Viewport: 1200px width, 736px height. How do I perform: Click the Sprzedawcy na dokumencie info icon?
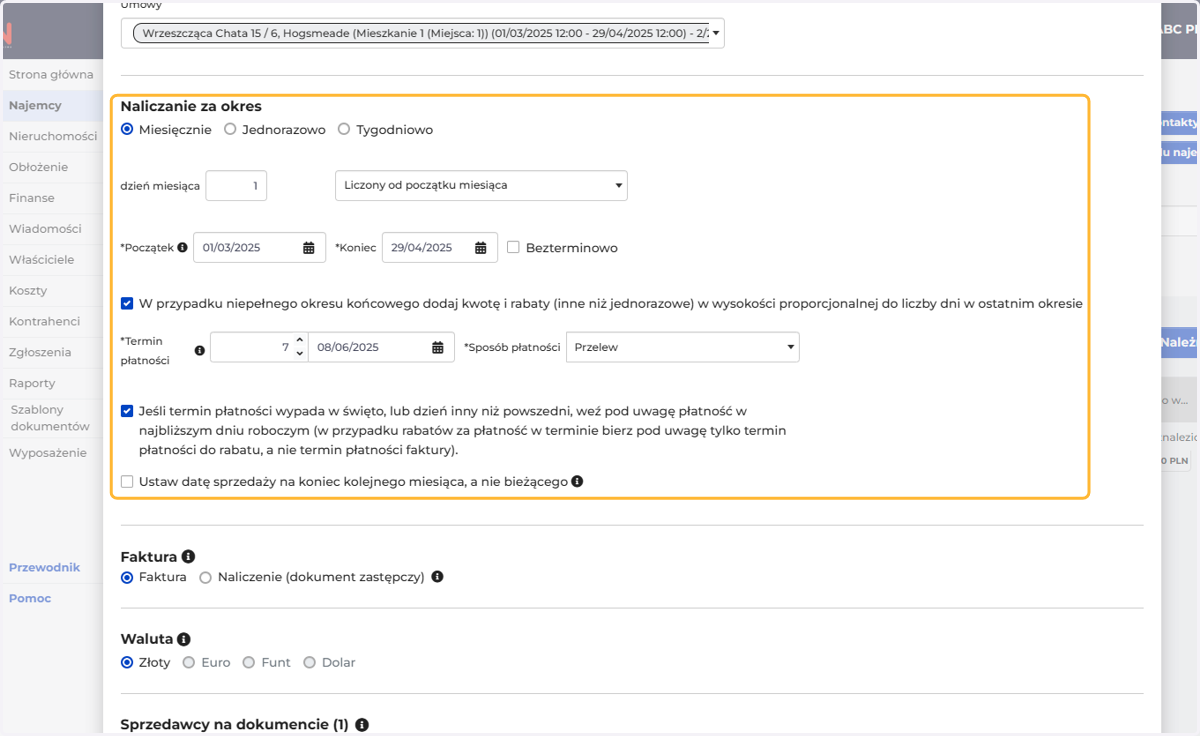pyautogui.click(x=362, y=724)
